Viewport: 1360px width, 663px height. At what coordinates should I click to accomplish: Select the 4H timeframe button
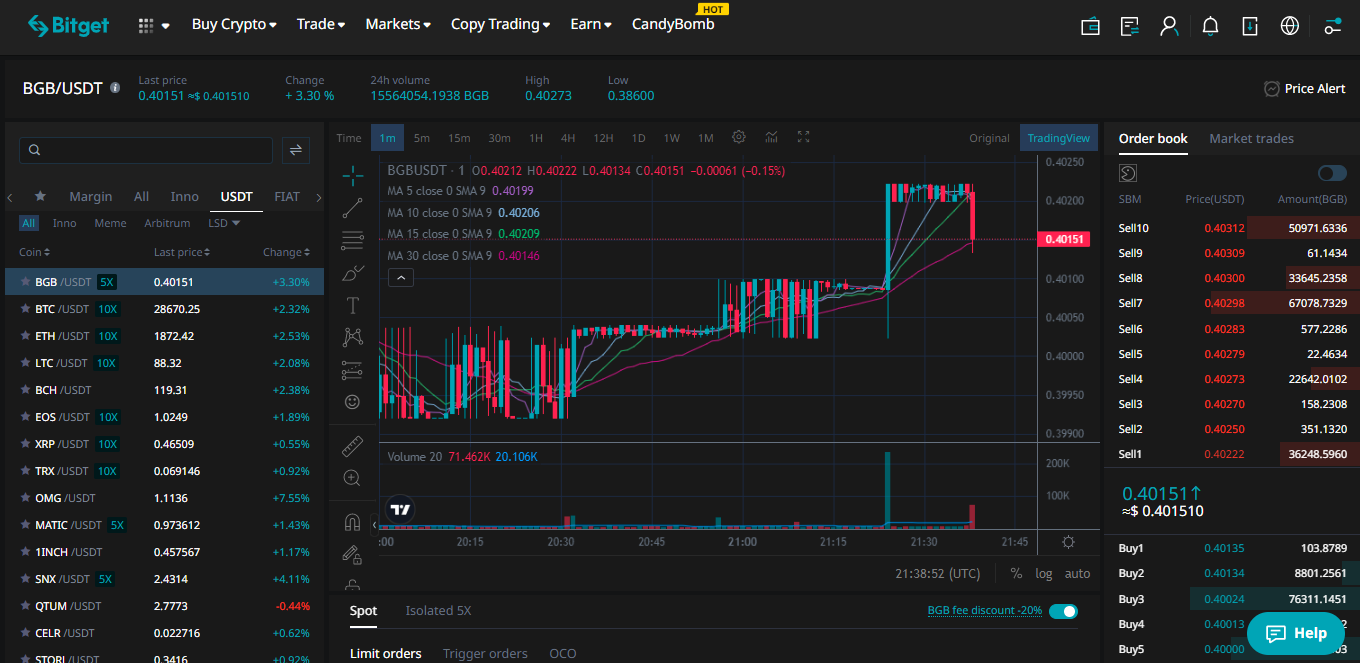(x=568, y=138)
